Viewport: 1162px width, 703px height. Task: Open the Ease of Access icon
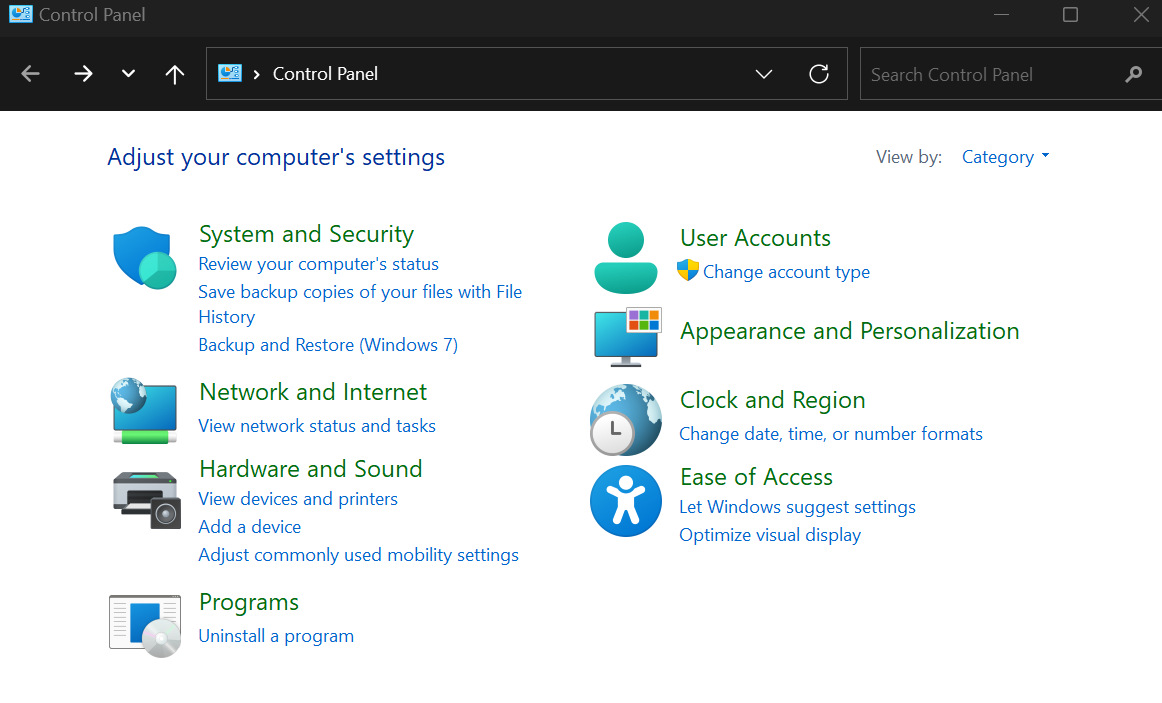point(625,501)
